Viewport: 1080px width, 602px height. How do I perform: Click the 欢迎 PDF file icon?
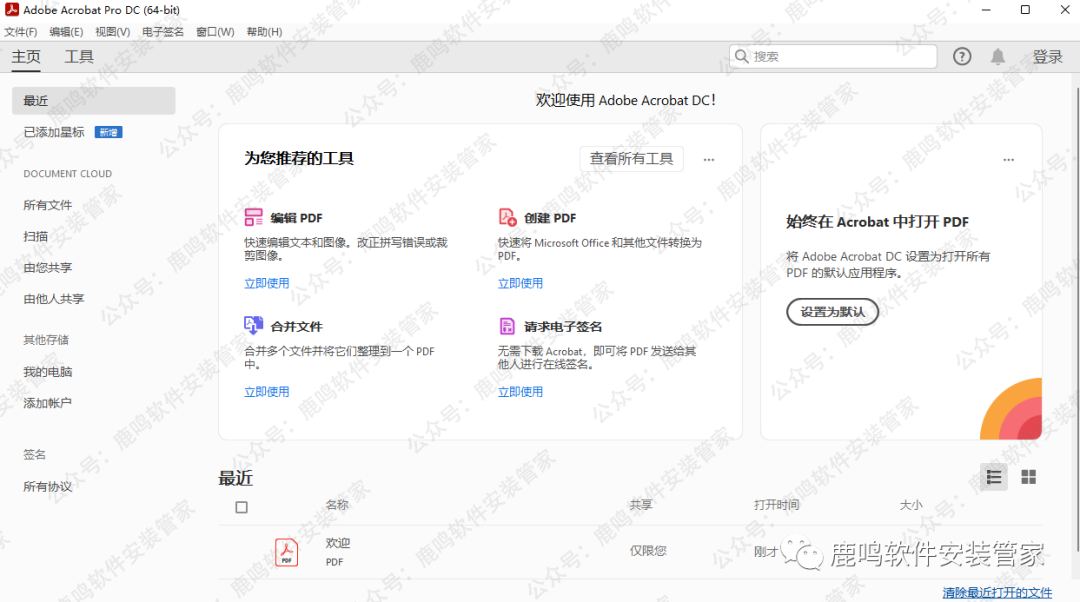[287, 552]
